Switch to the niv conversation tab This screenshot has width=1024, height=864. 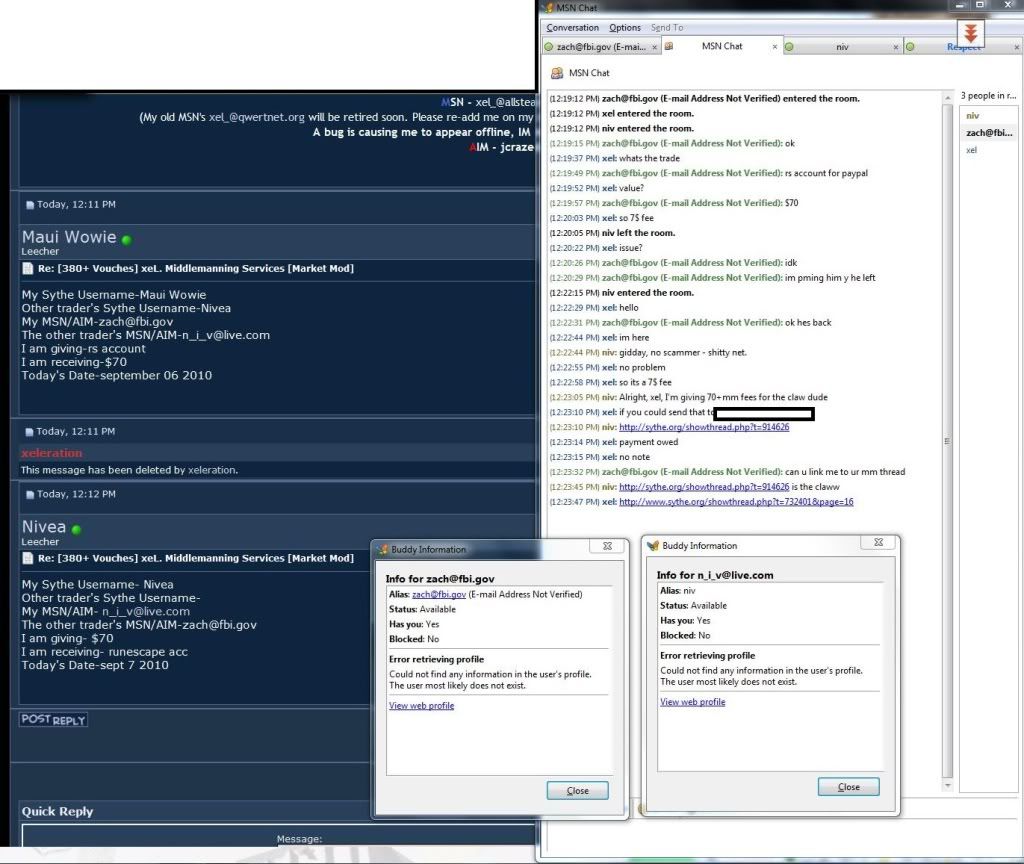point(842,47)
